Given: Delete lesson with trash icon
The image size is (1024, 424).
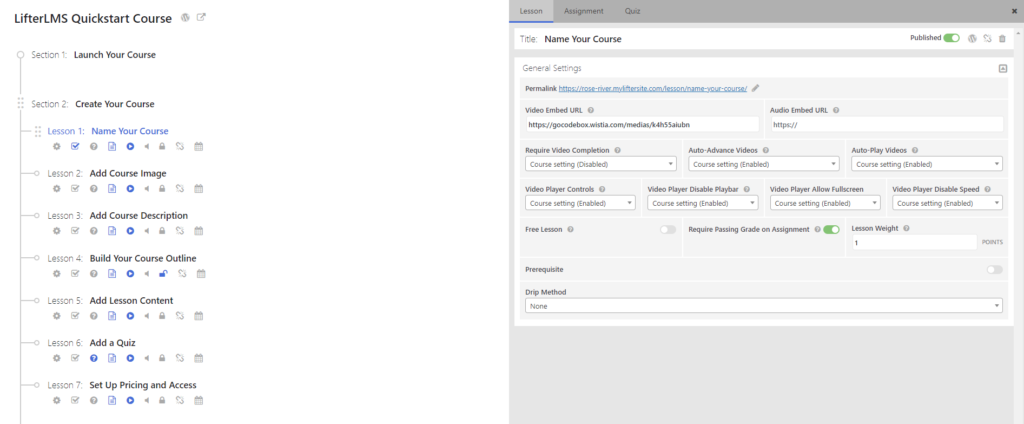Looking at the screenshot, I should [x=1002, y=39].
